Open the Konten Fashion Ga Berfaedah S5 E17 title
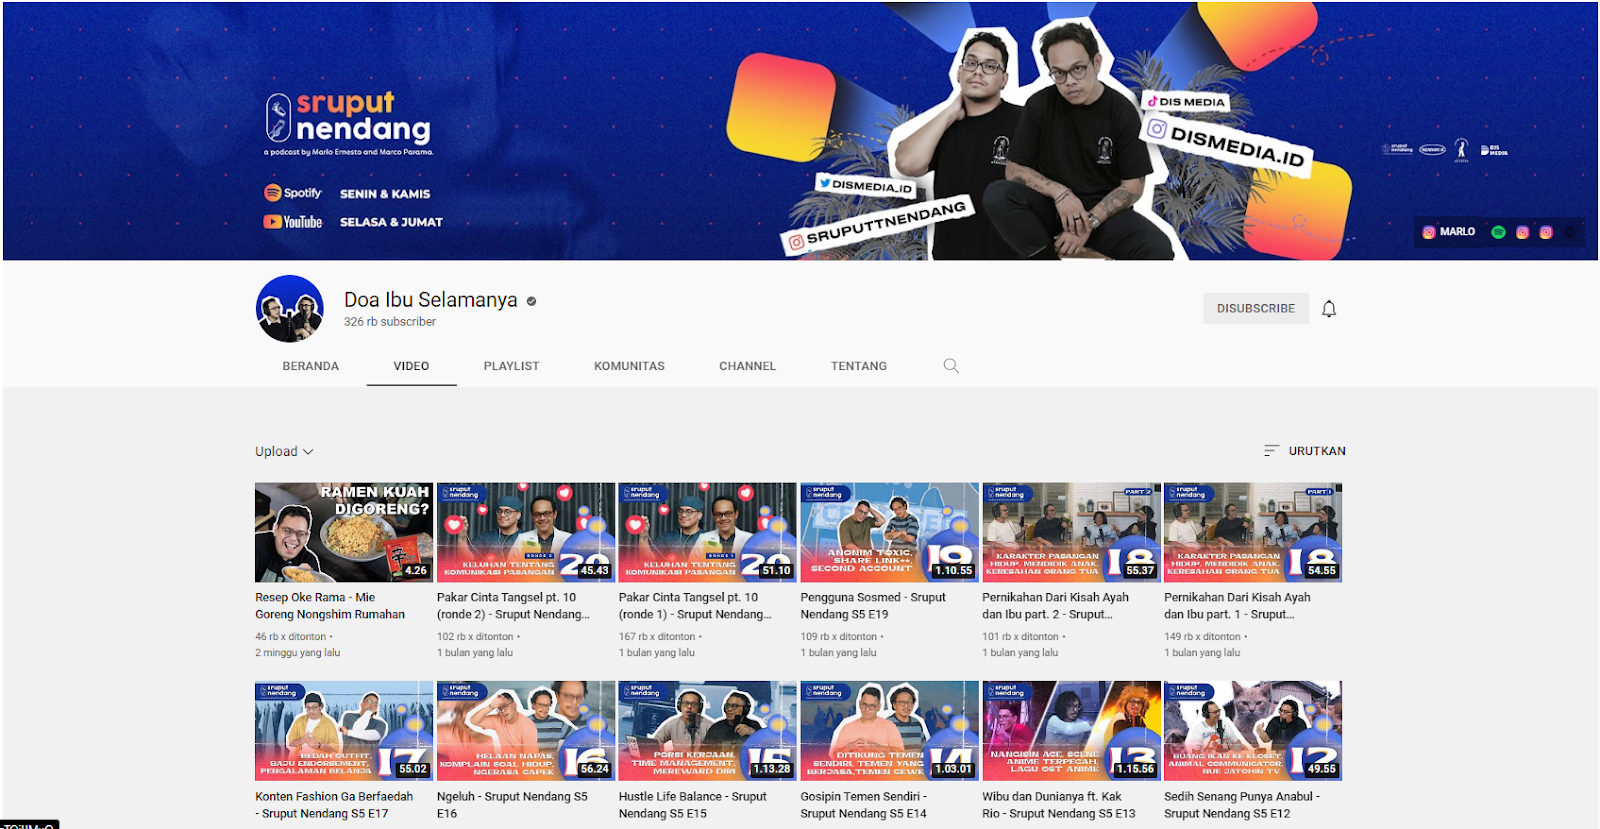 [334, 805]
